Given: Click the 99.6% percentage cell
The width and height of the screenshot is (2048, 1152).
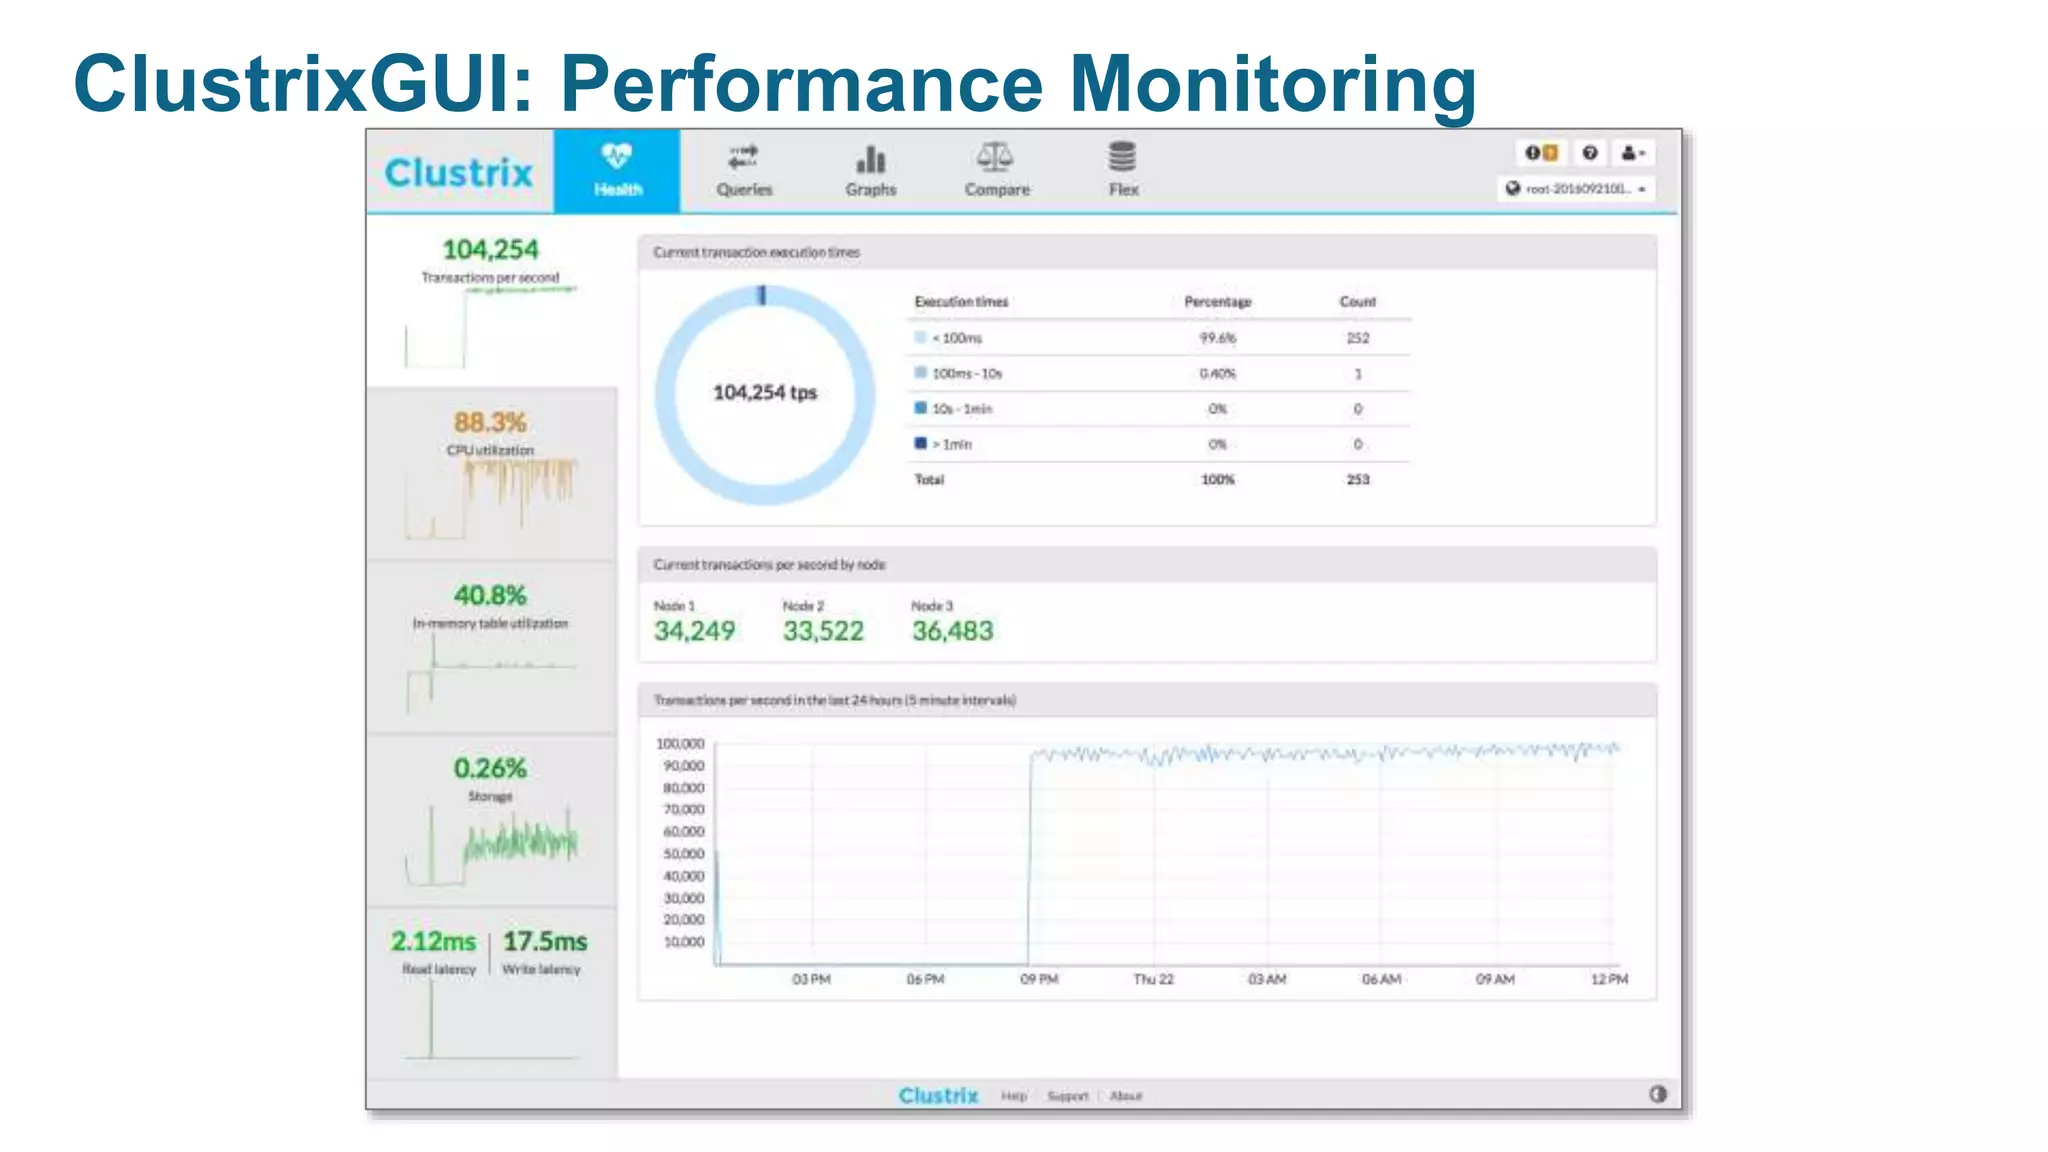Looking at the screenshot, I should point(1217,338).
